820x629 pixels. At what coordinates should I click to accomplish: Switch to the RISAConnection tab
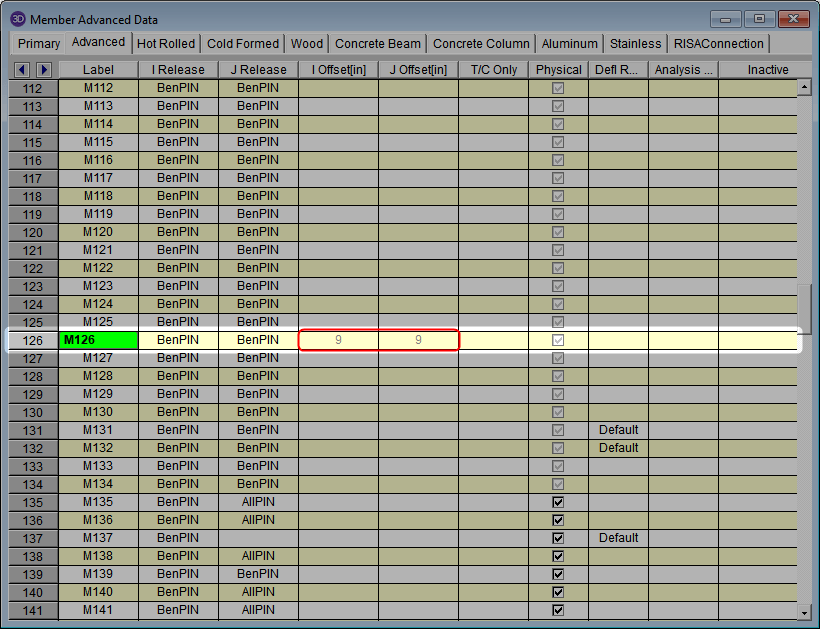click(718, 44)
